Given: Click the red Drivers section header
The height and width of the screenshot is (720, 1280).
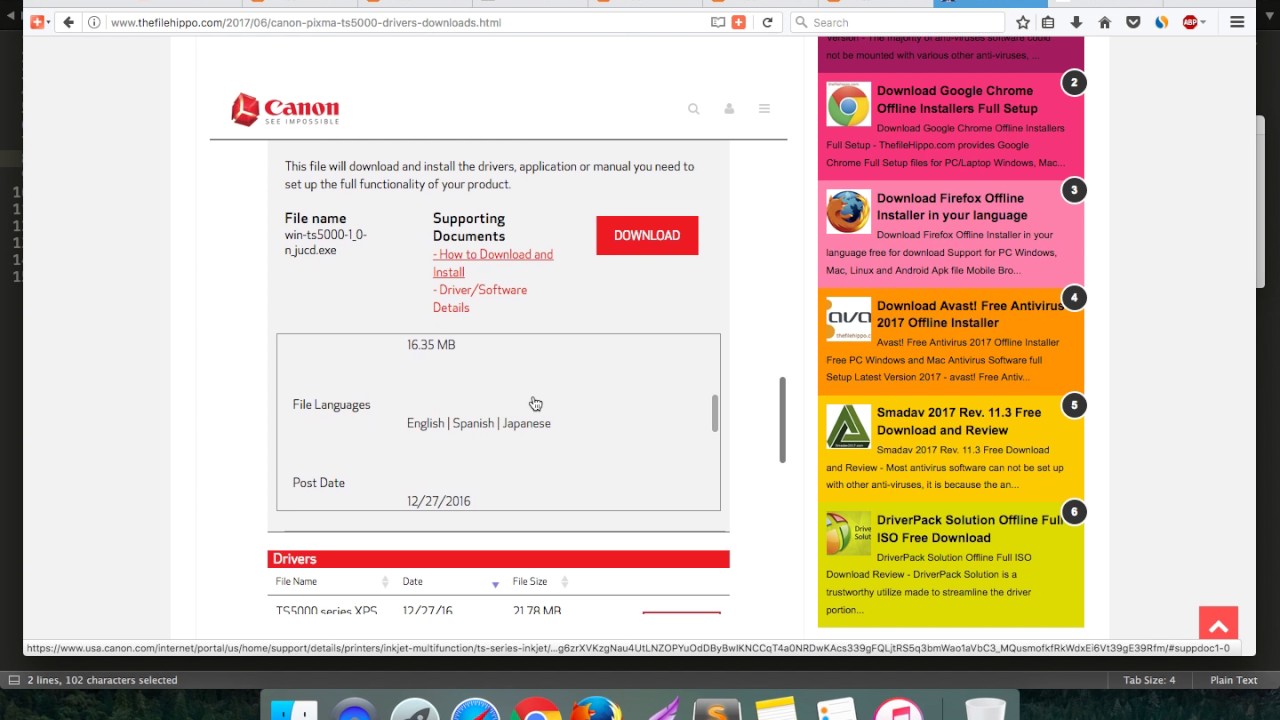Looking at the screenshot, I should 498,559.
